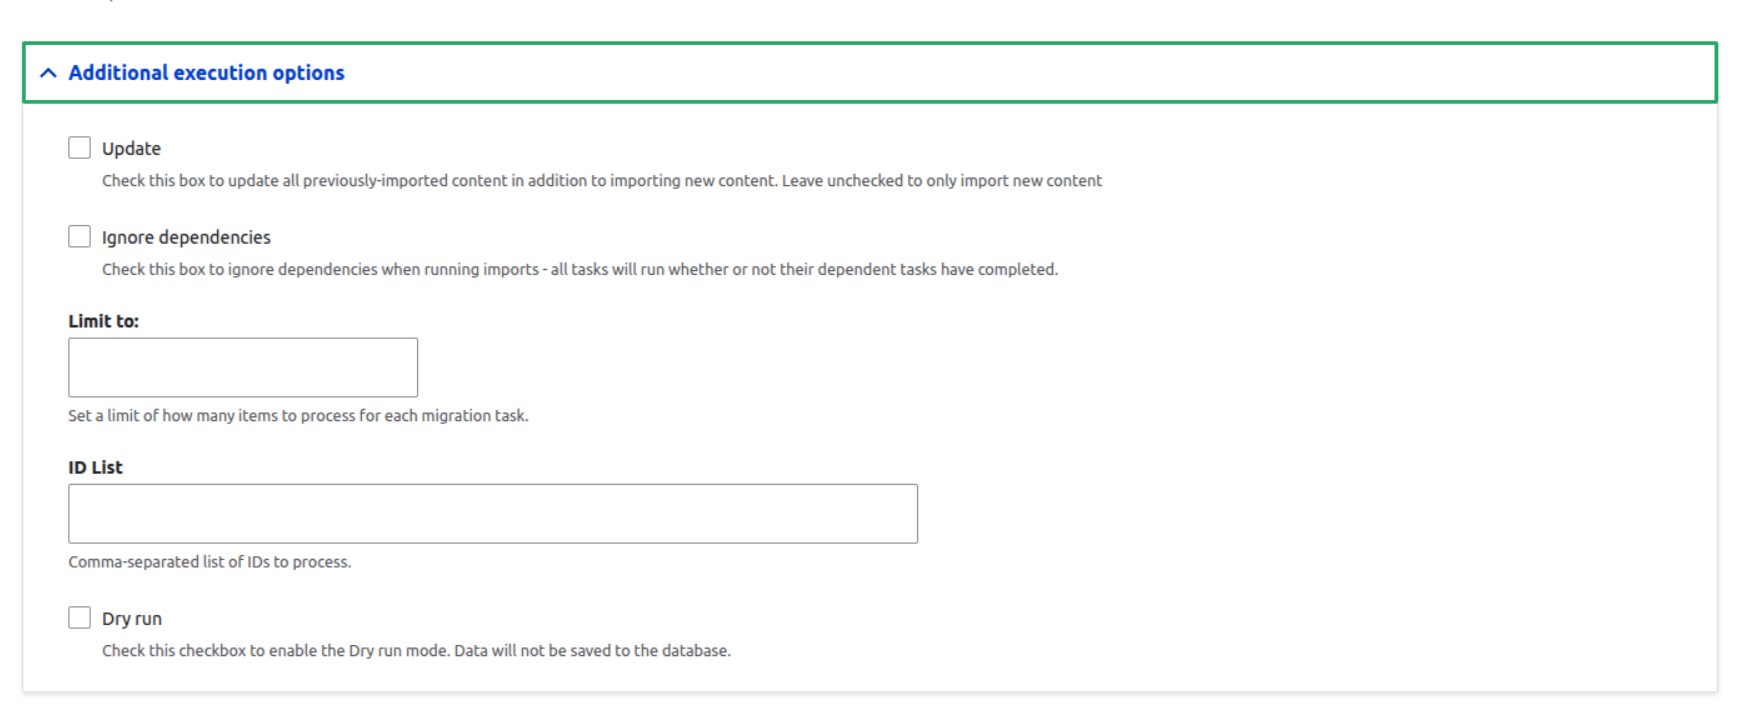Click the 'Comma-separated list of IDs' hint

coord(209,562)
